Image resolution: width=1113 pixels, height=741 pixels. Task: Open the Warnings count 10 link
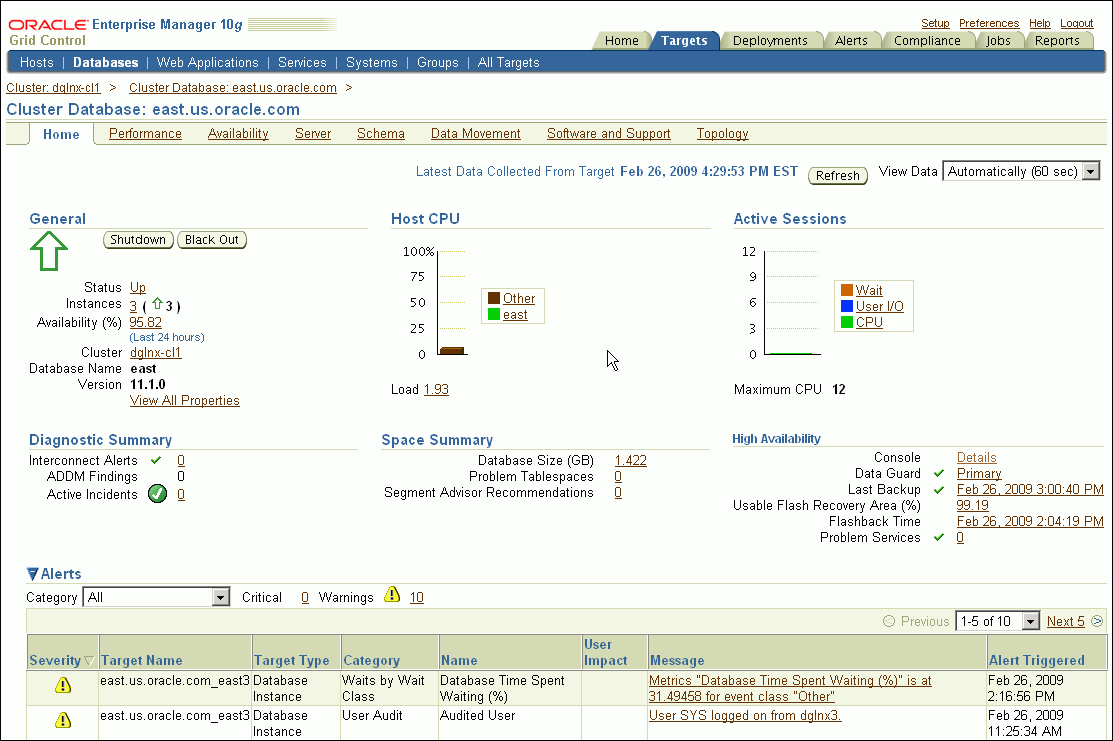417,598
